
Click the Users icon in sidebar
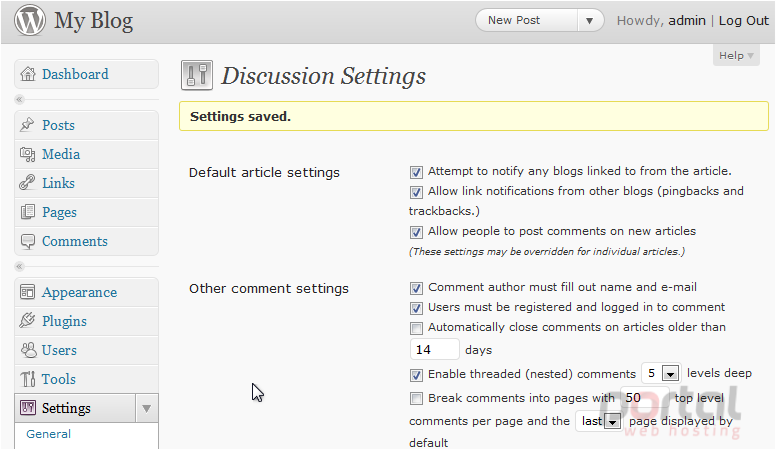[28, 350]
